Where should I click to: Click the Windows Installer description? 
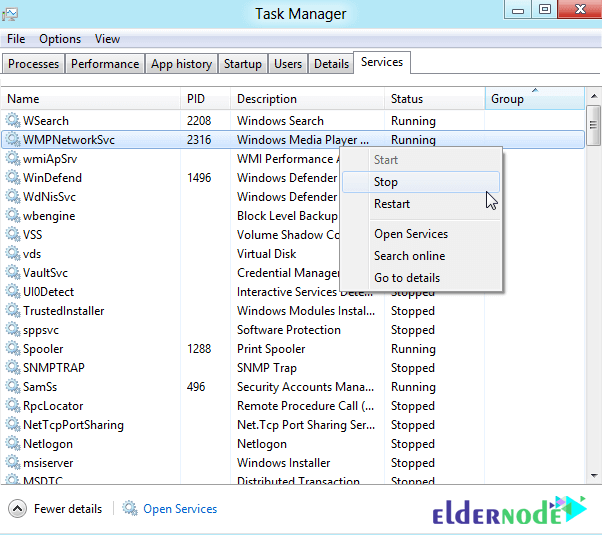tap(283, 463)
